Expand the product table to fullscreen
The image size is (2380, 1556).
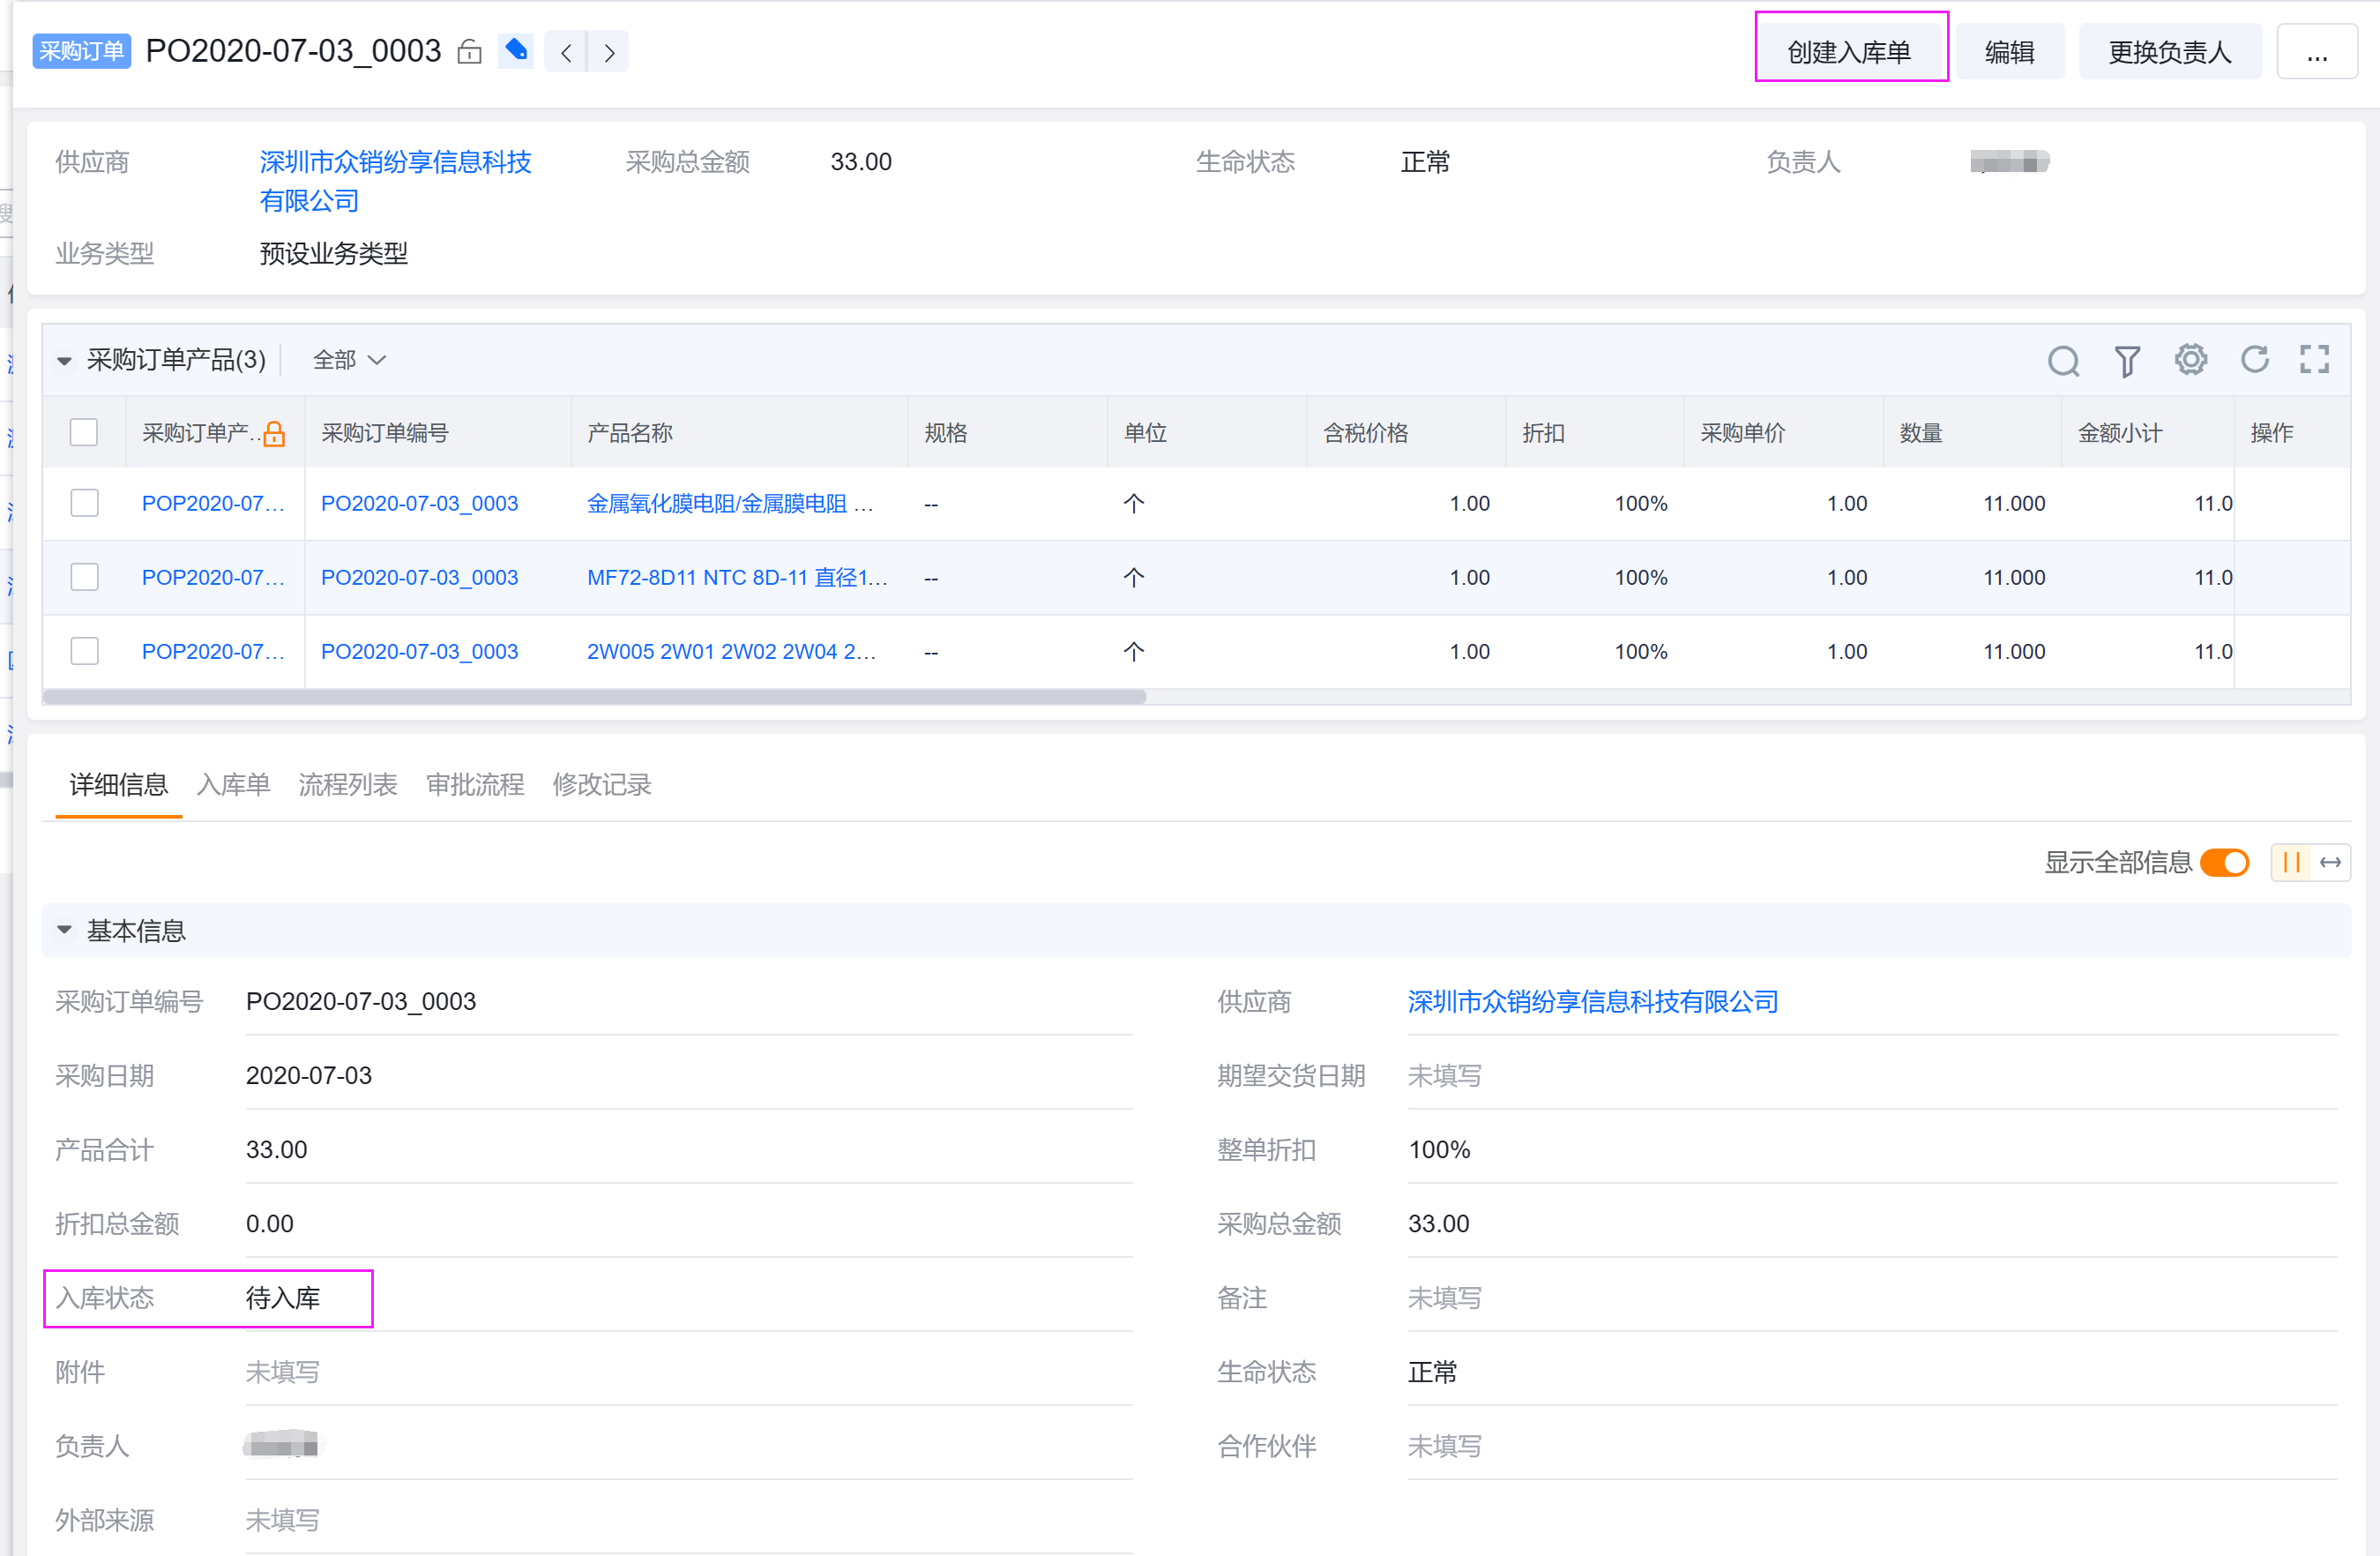click(2314, 359)
